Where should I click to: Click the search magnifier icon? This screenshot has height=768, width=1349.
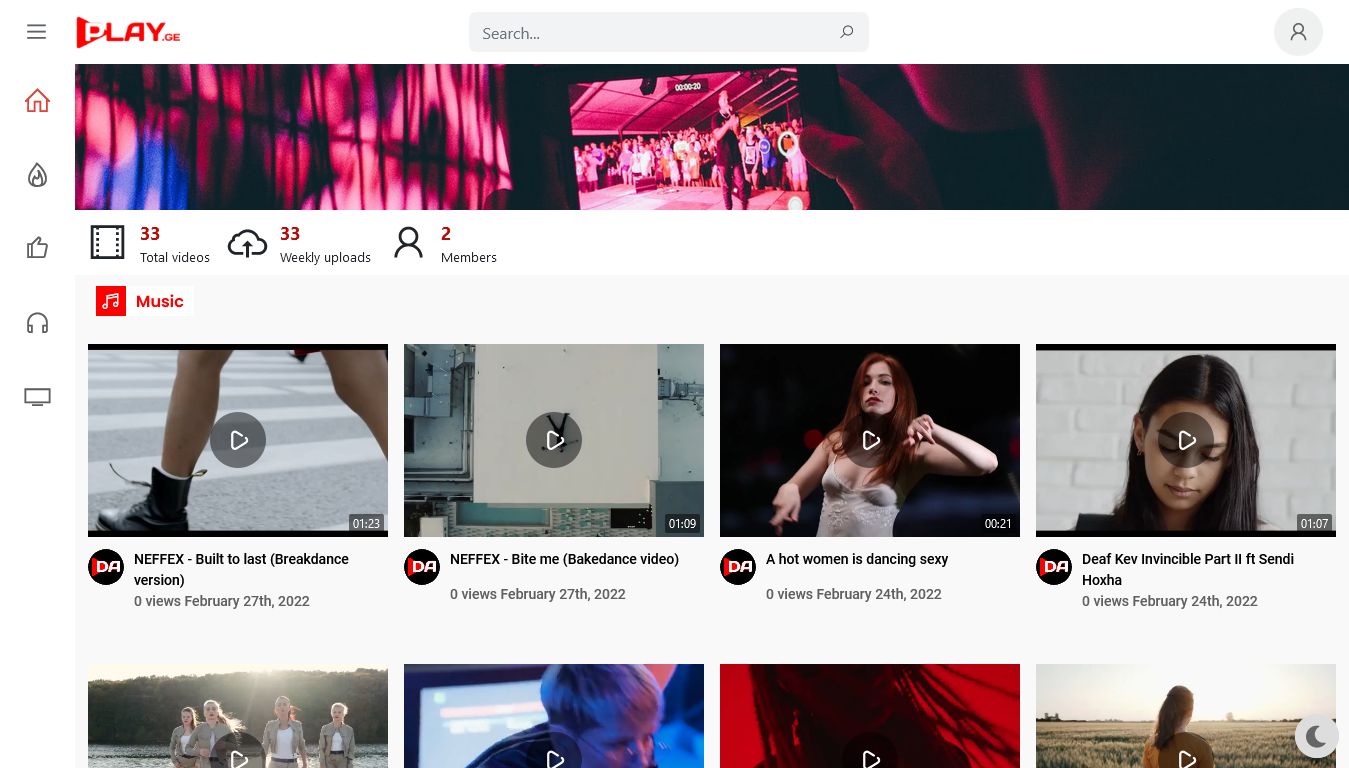(x=846, y=32)
